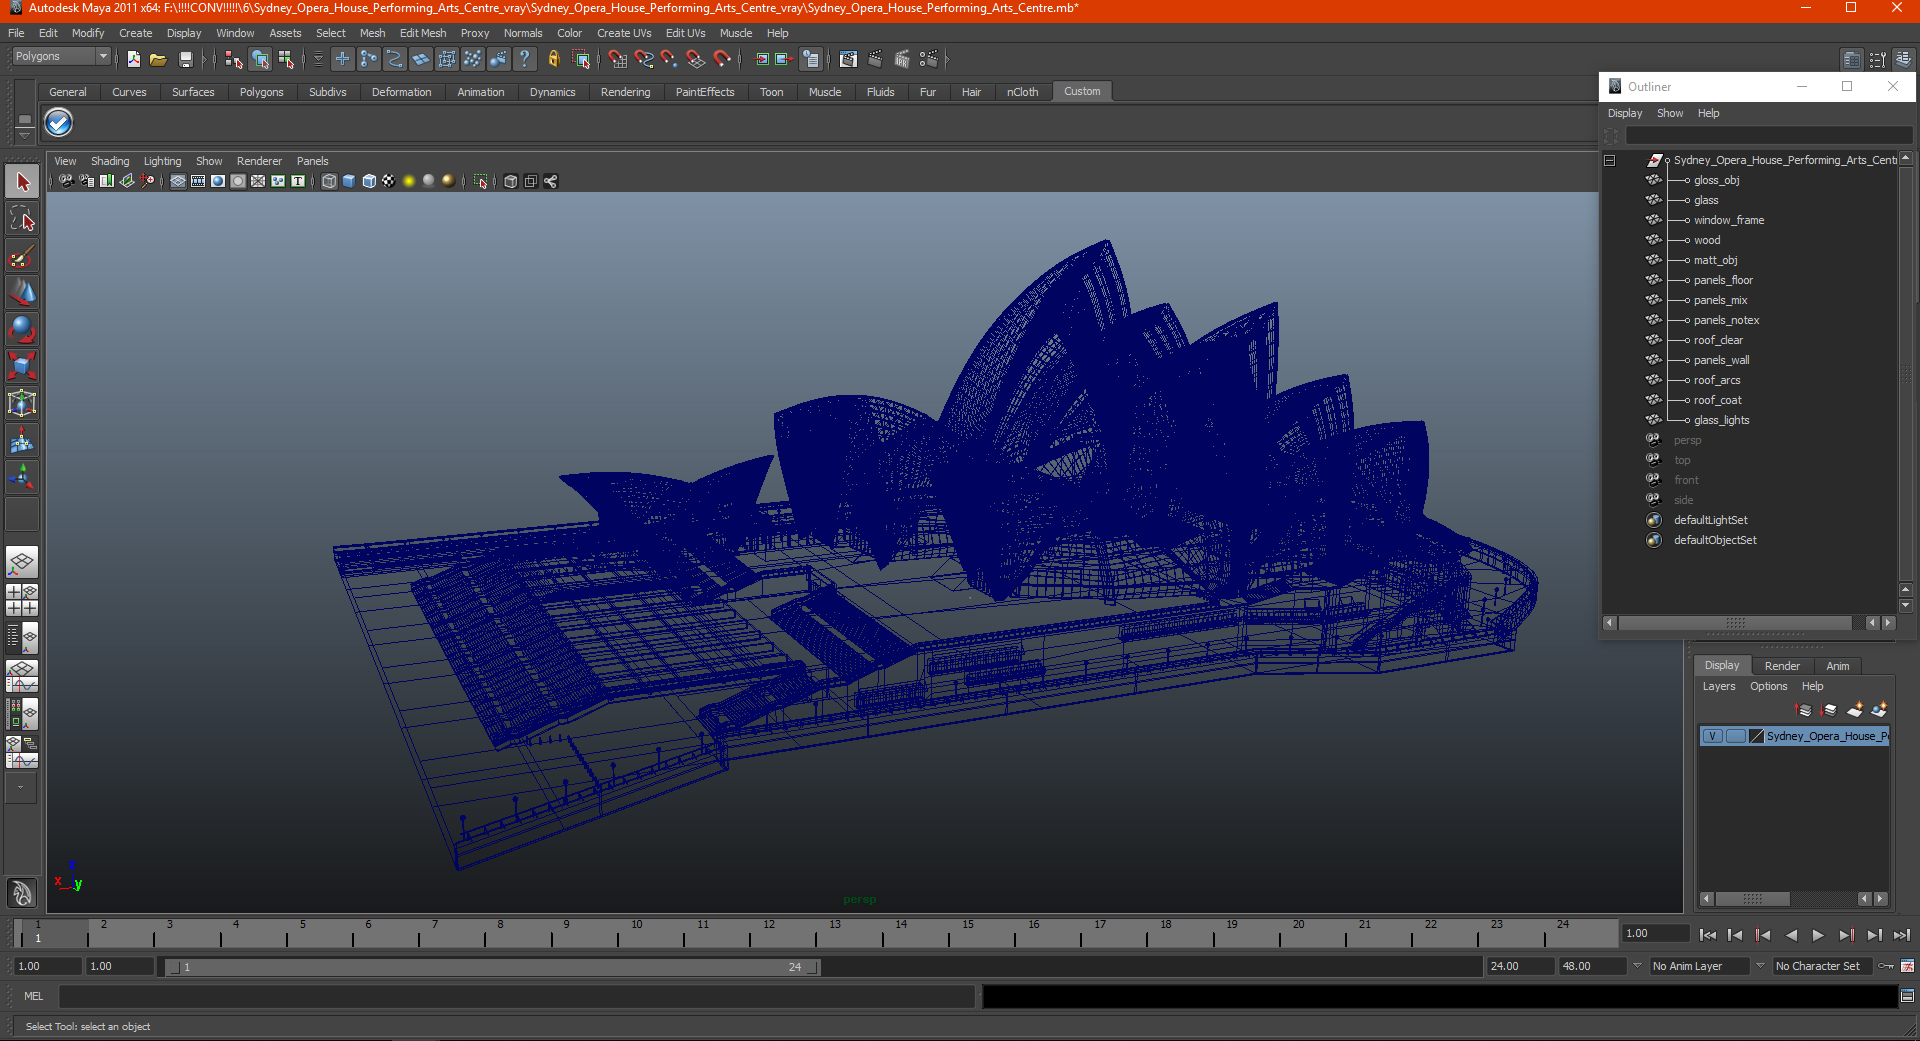This screenshot has width=1920, height=1041.
Task: Open the Polygons menu set dropdown
Action: pos(60,57)
